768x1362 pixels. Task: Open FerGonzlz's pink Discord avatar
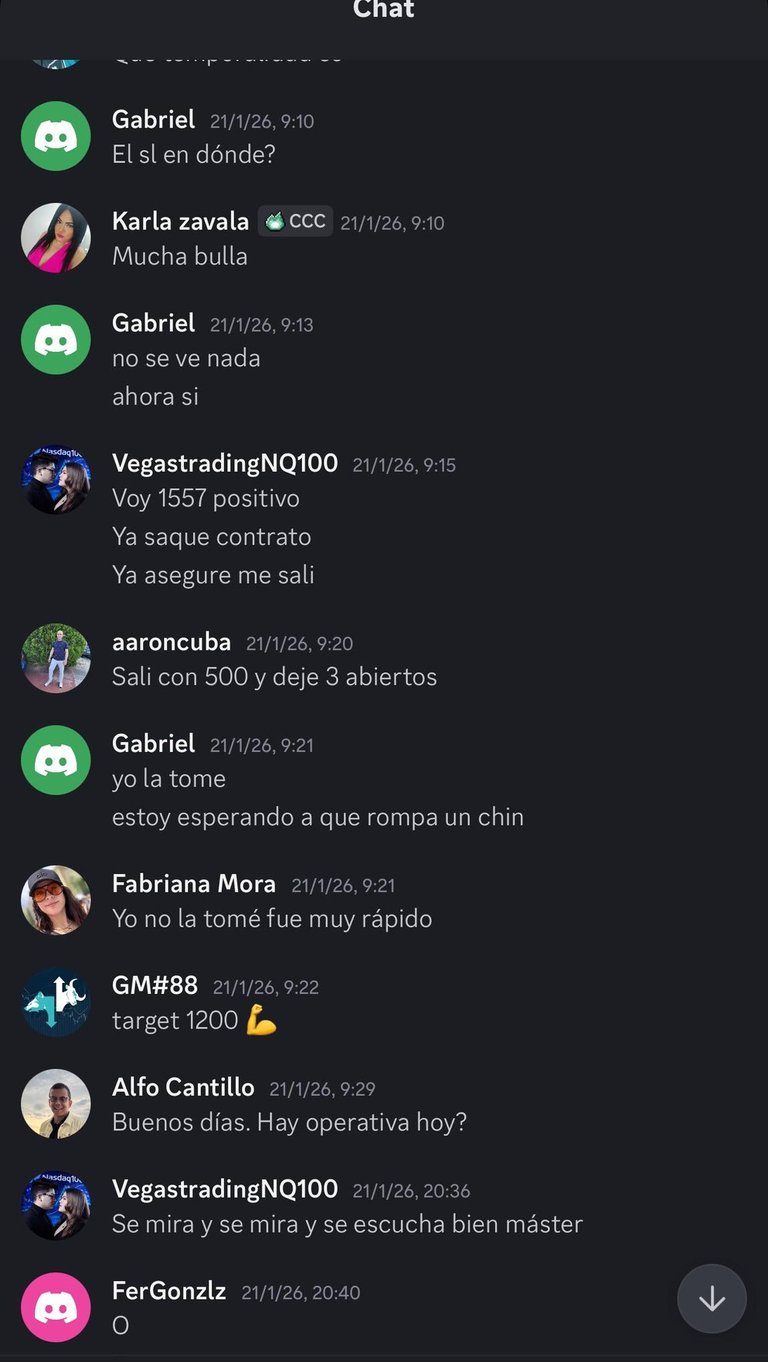(x=56, y=1307)
